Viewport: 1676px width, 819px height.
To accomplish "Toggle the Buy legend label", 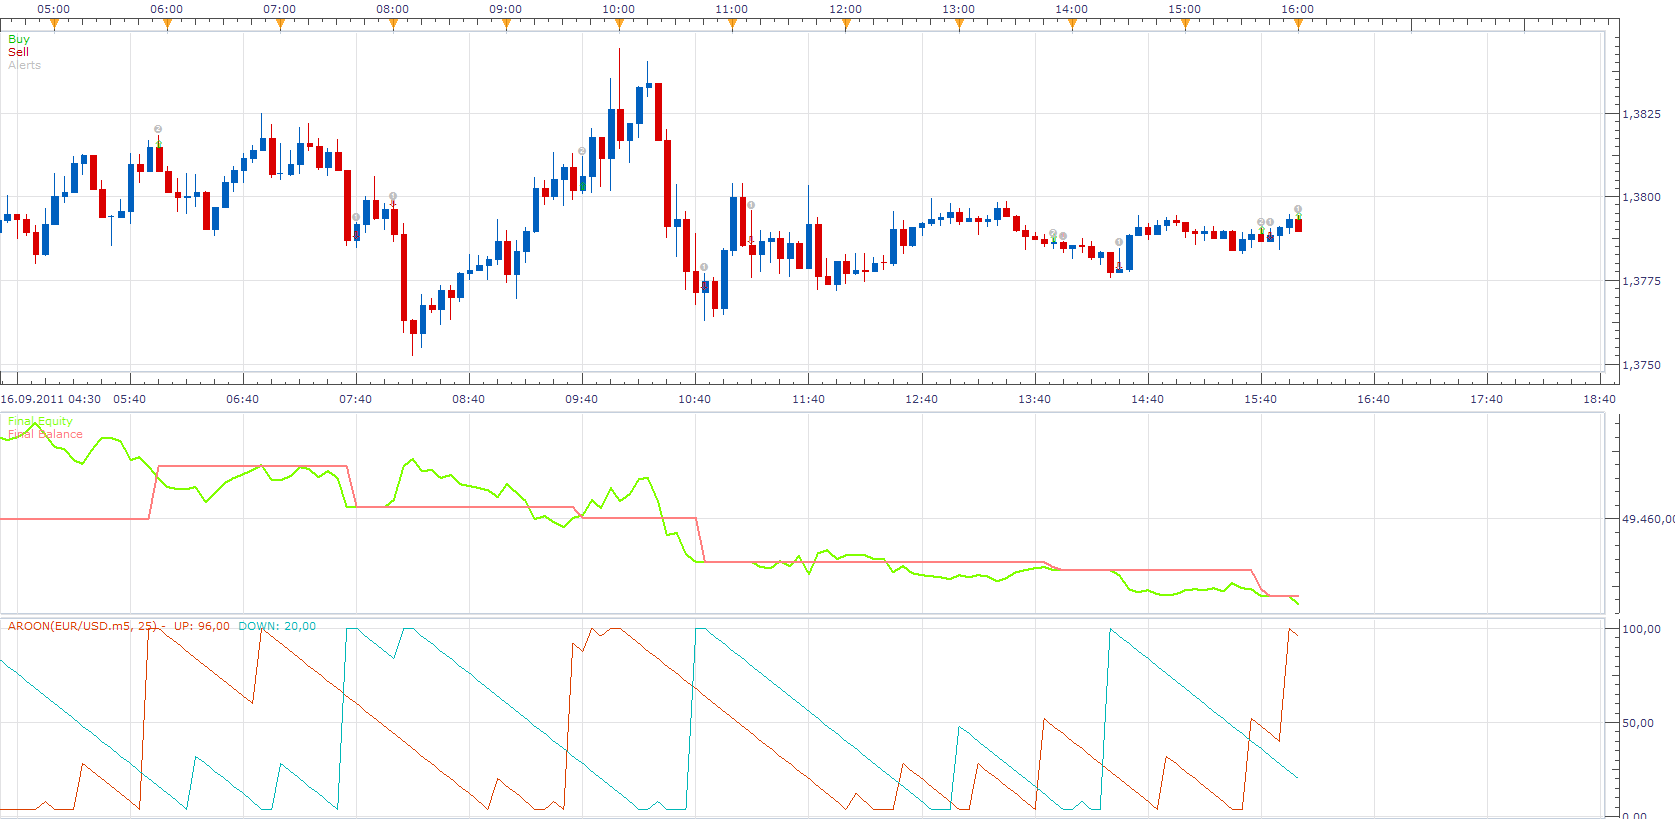I will [19, 39].
